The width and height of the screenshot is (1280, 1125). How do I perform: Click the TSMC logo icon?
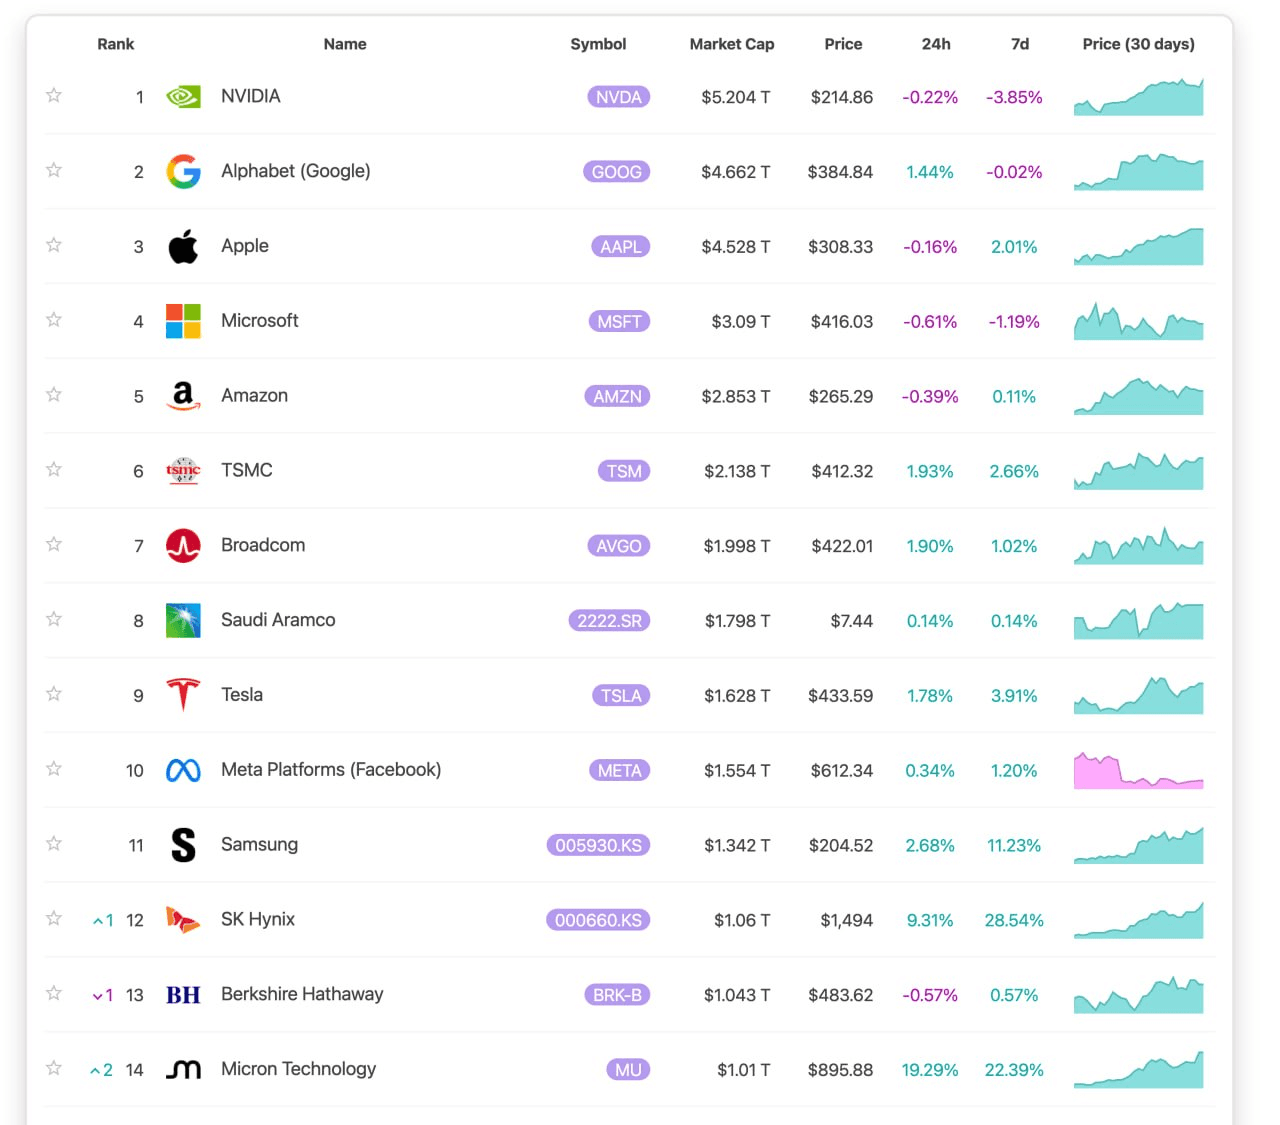coord(183,471)
